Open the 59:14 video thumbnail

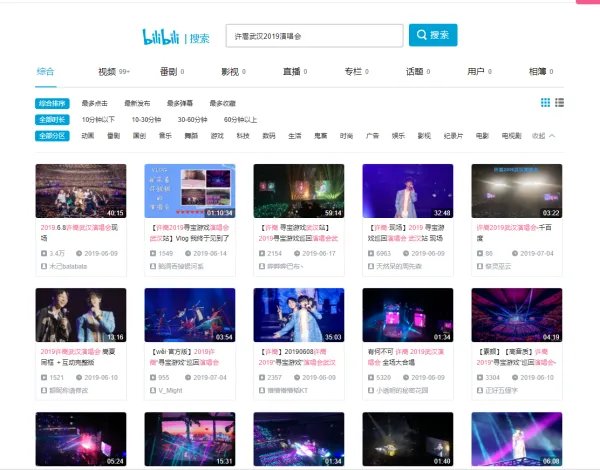[x=299, y=191]
